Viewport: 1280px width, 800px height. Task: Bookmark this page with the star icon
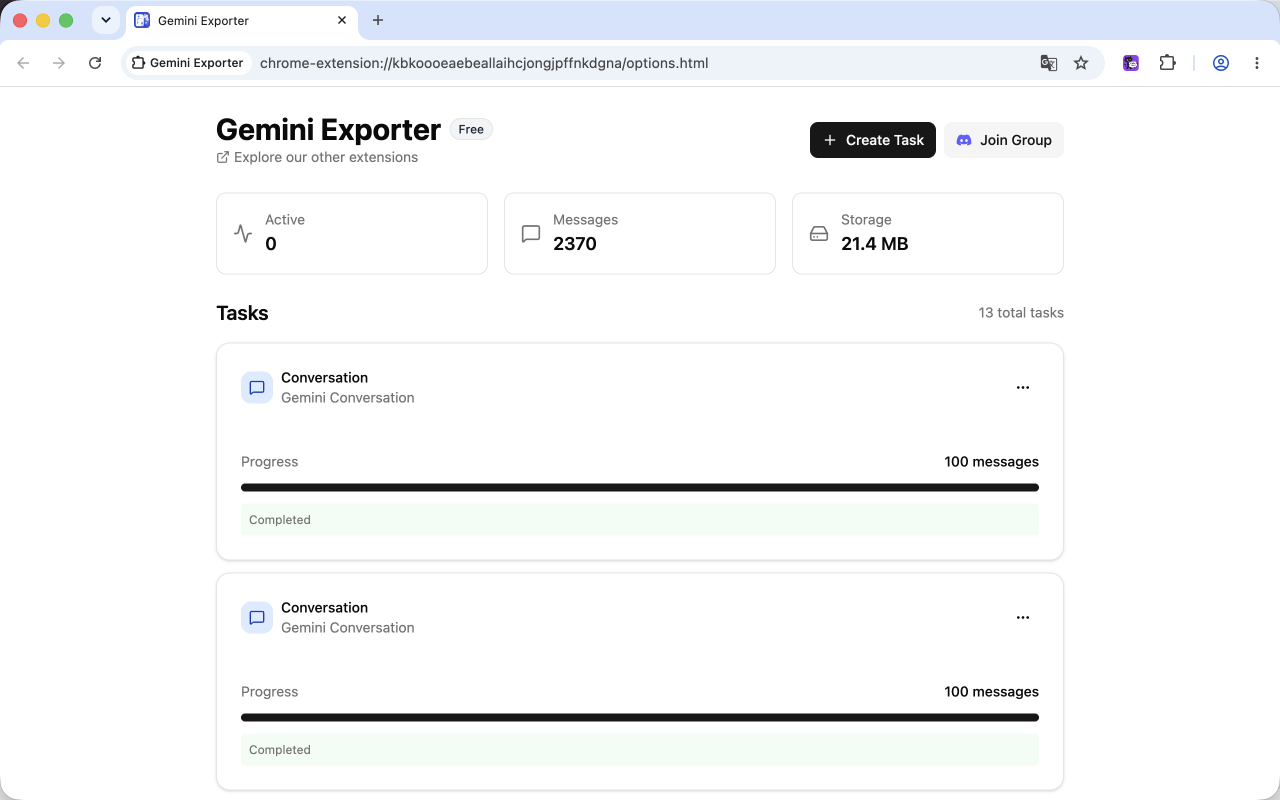(1081, 63)
